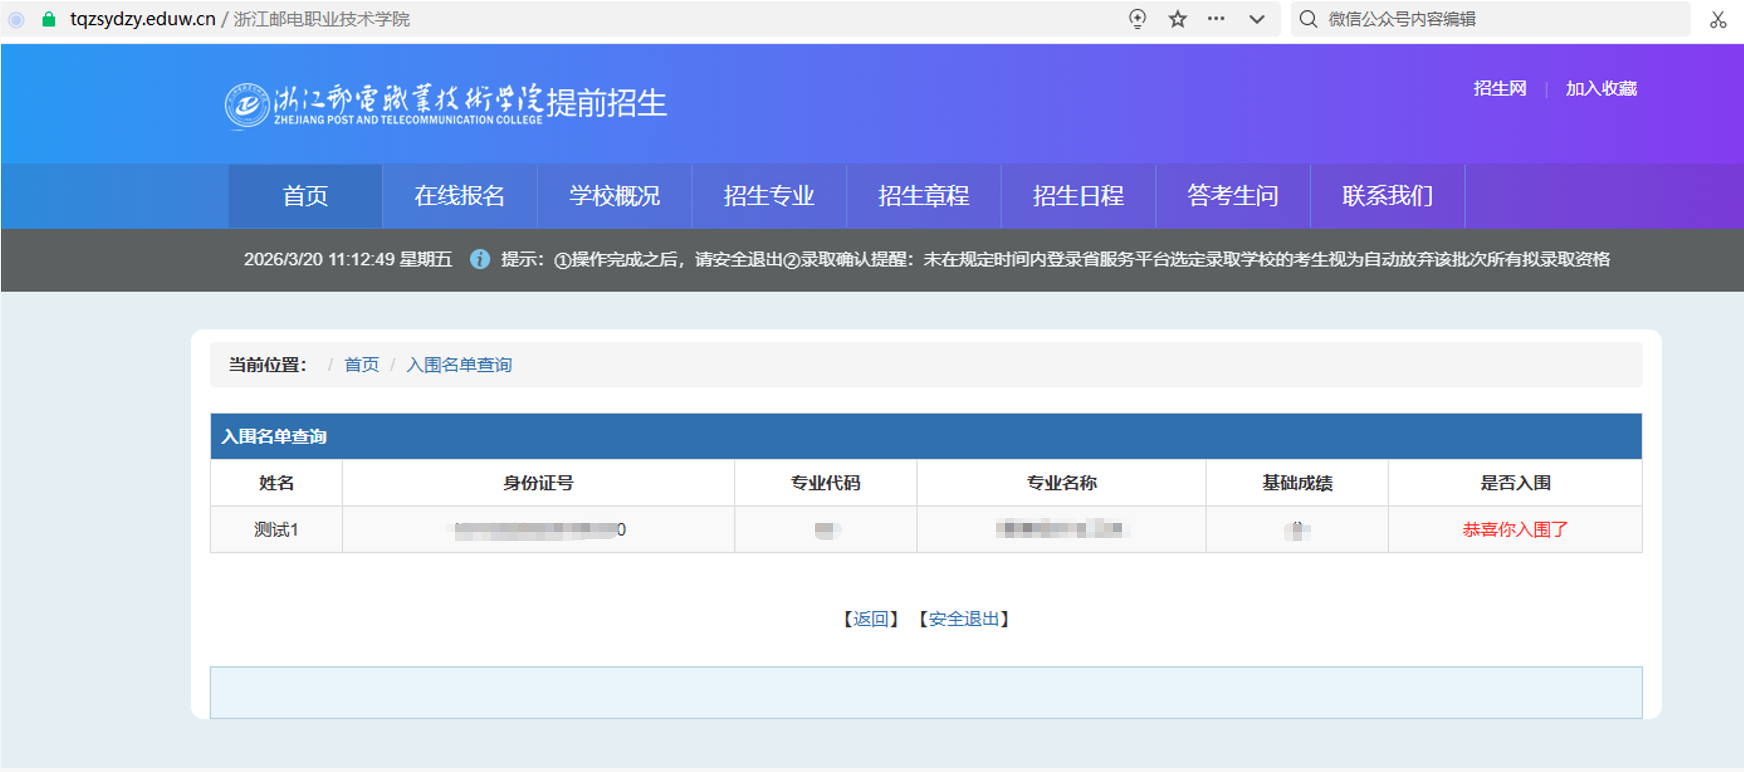The width and height of the screenshot is (1744, 772).
Task: Open the 学校概况 menu item
Action: click(614, 196)
